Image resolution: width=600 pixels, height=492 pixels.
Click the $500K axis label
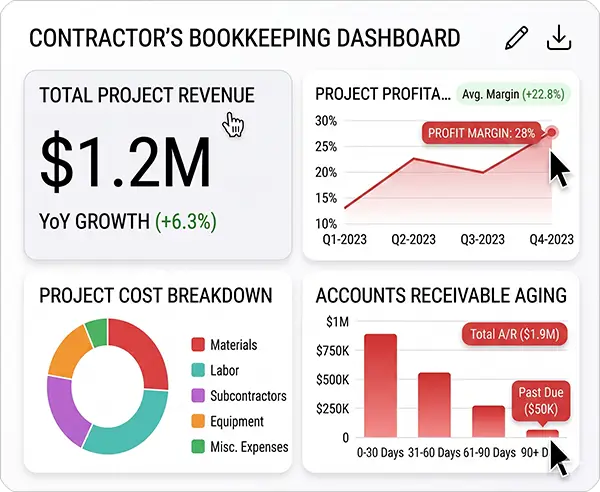tap(333, 380)
